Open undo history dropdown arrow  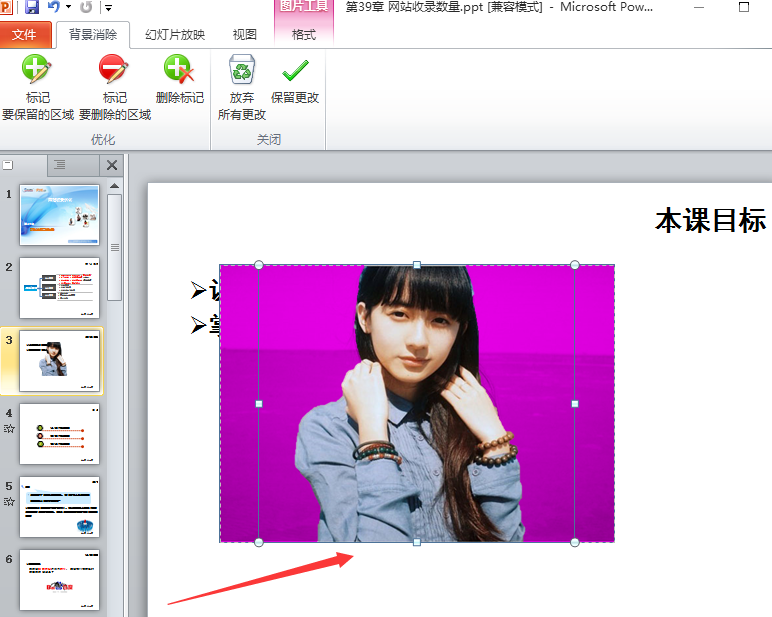pyautogui.click(x=68, y=7)
